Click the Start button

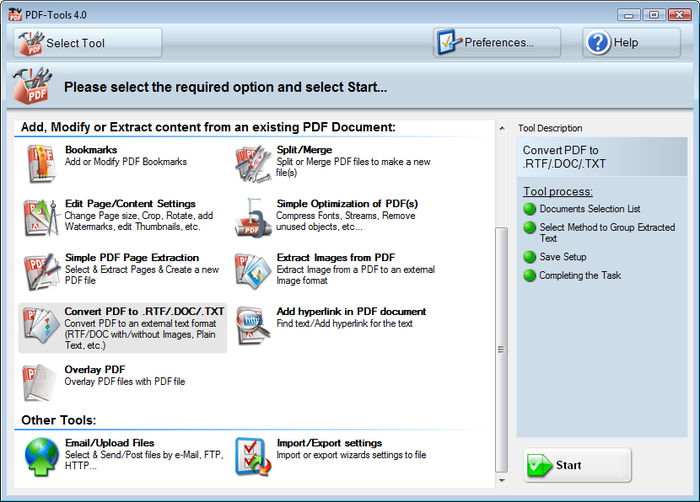578,465
